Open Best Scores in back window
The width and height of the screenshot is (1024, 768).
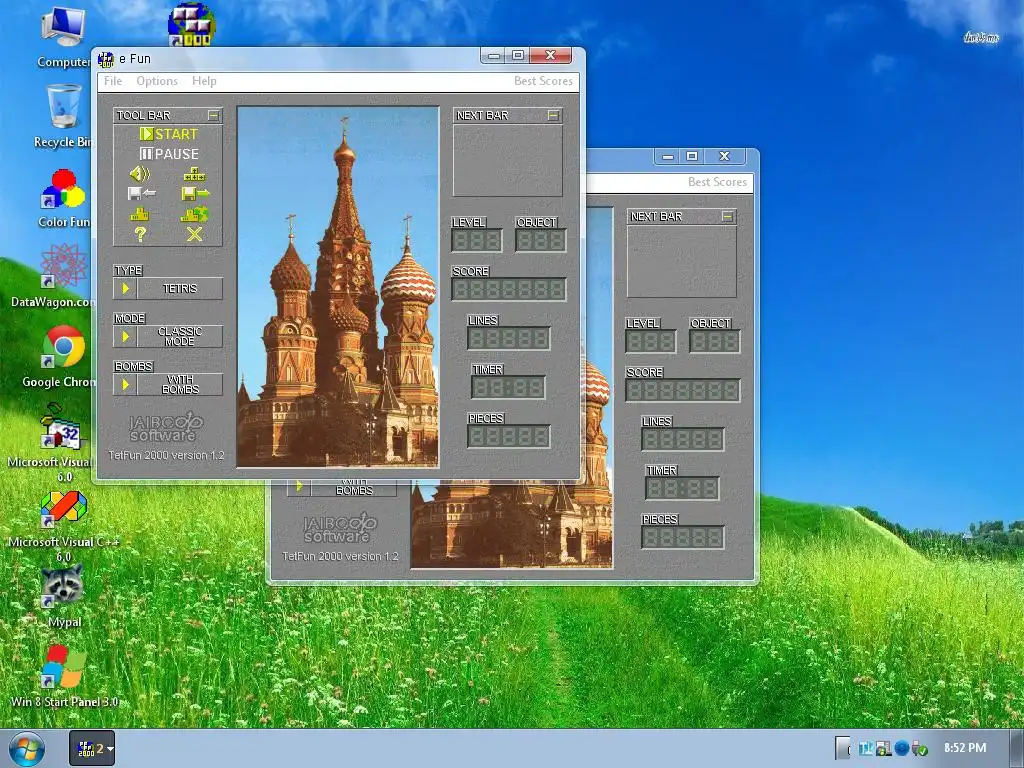[x=717, y=182]
